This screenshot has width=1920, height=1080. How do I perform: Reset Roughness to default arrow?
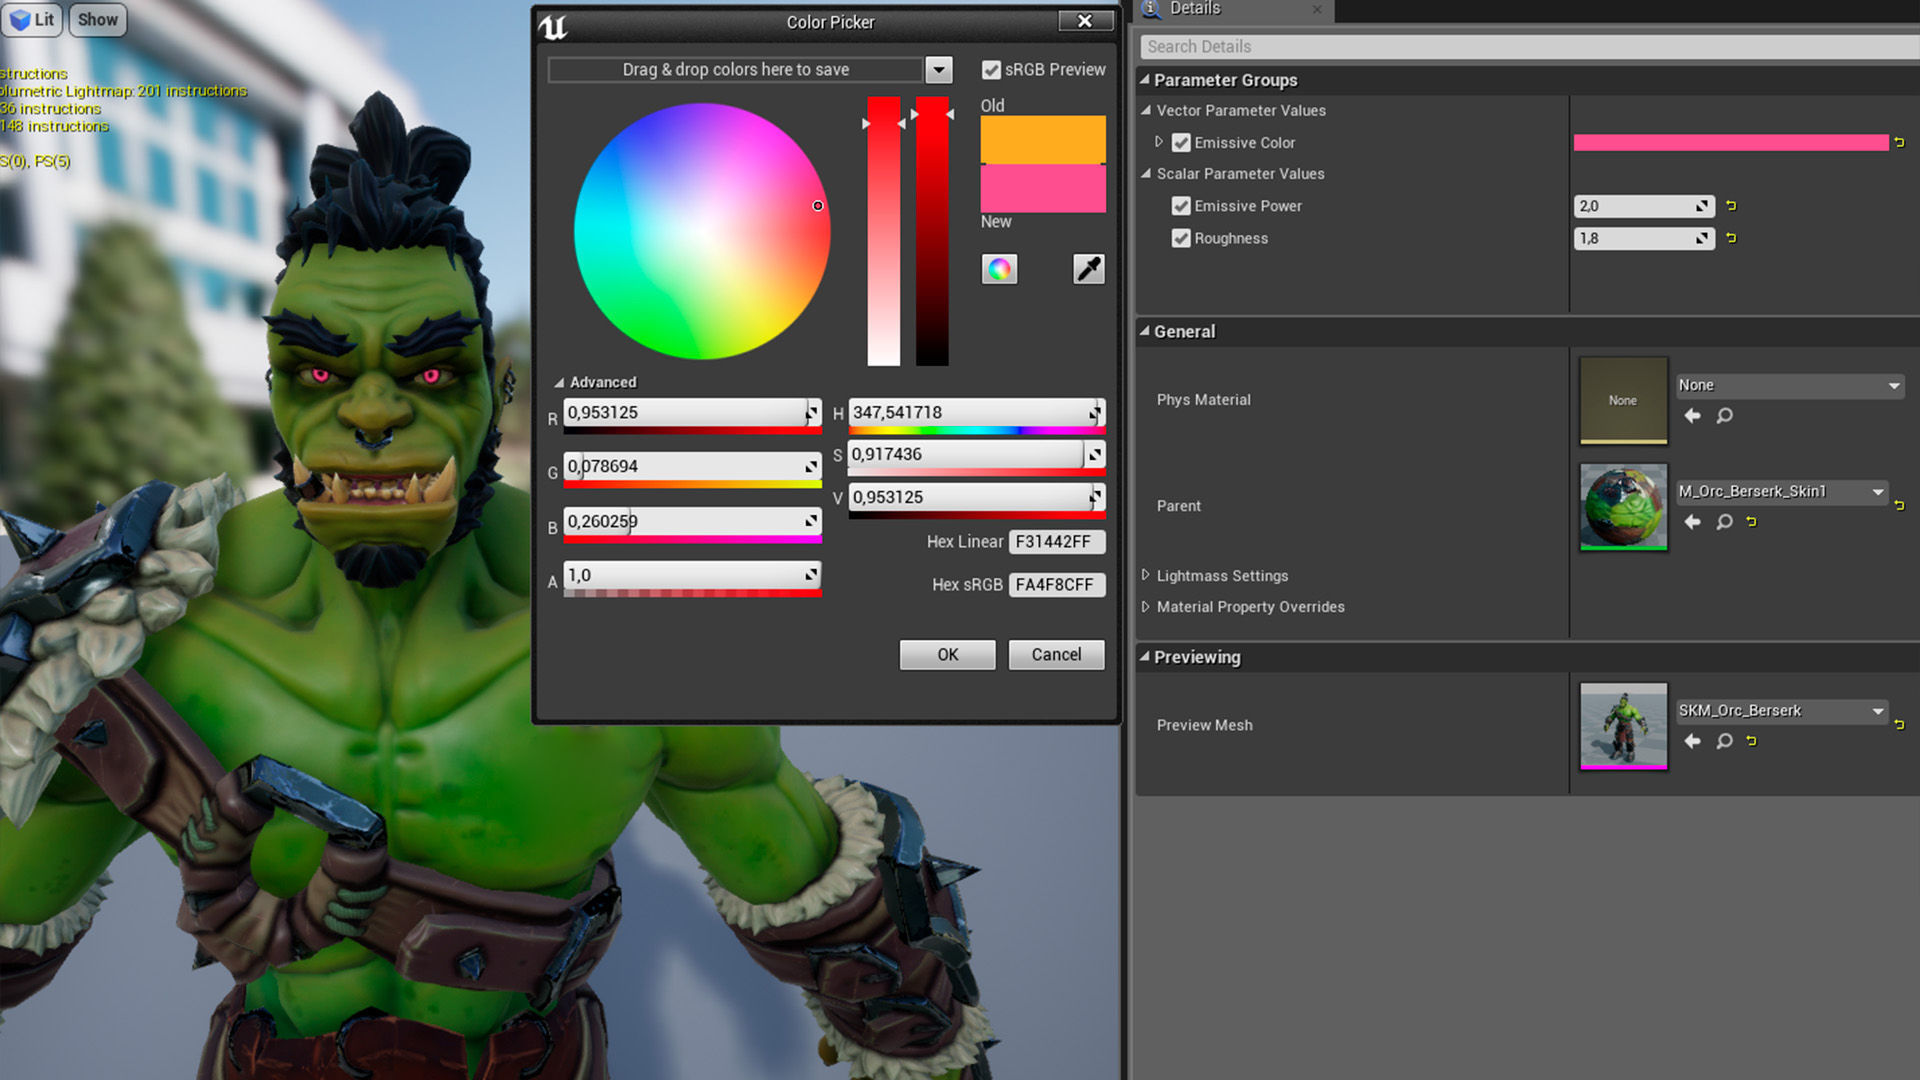pyautogui.click(x=1731, y=238)
